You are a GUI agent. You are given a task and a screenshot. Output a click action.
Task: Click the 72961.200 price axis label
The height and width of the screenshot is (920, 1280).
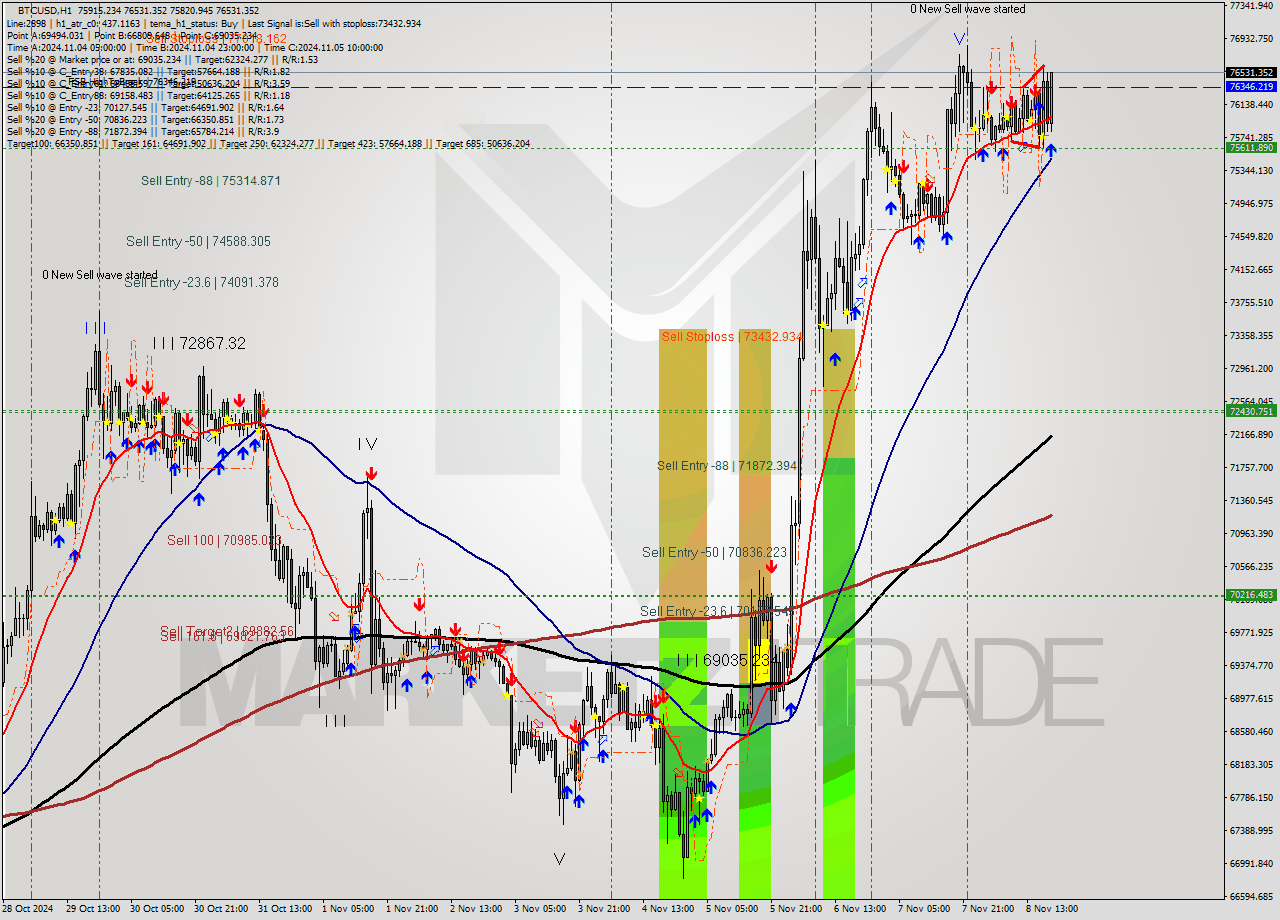tap(1251, 369)
